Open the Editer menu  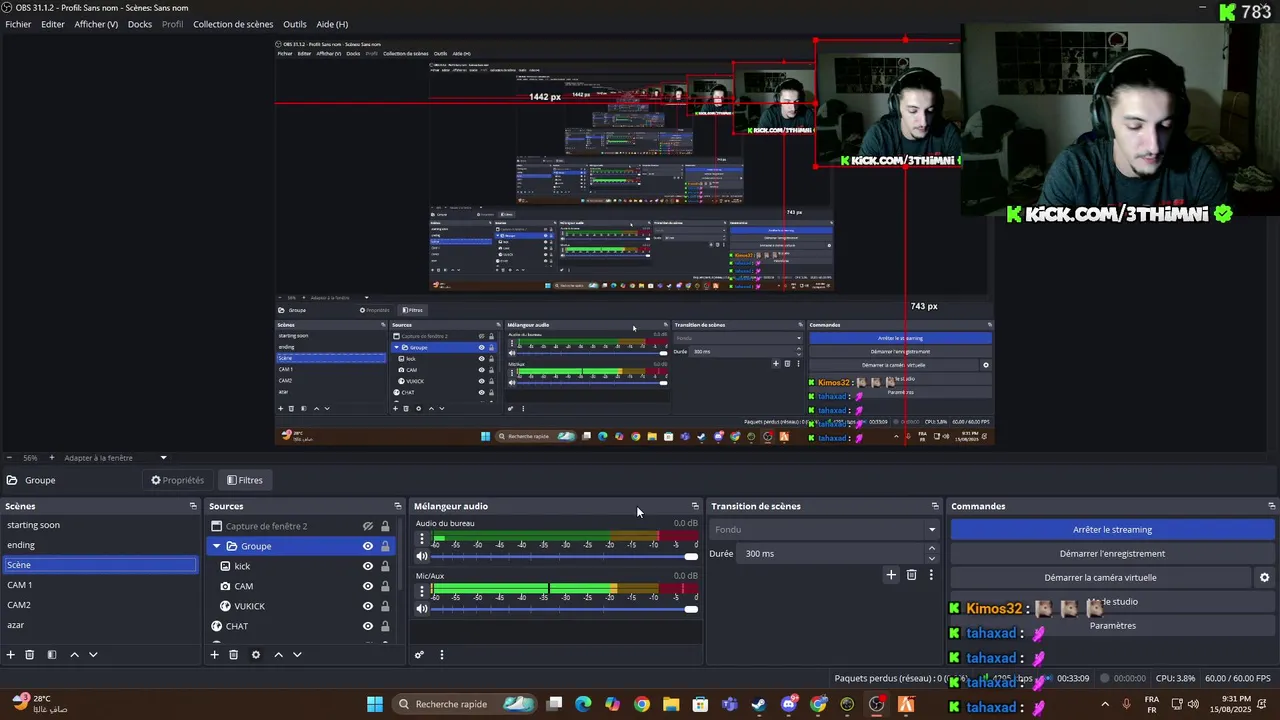(53, 24)
